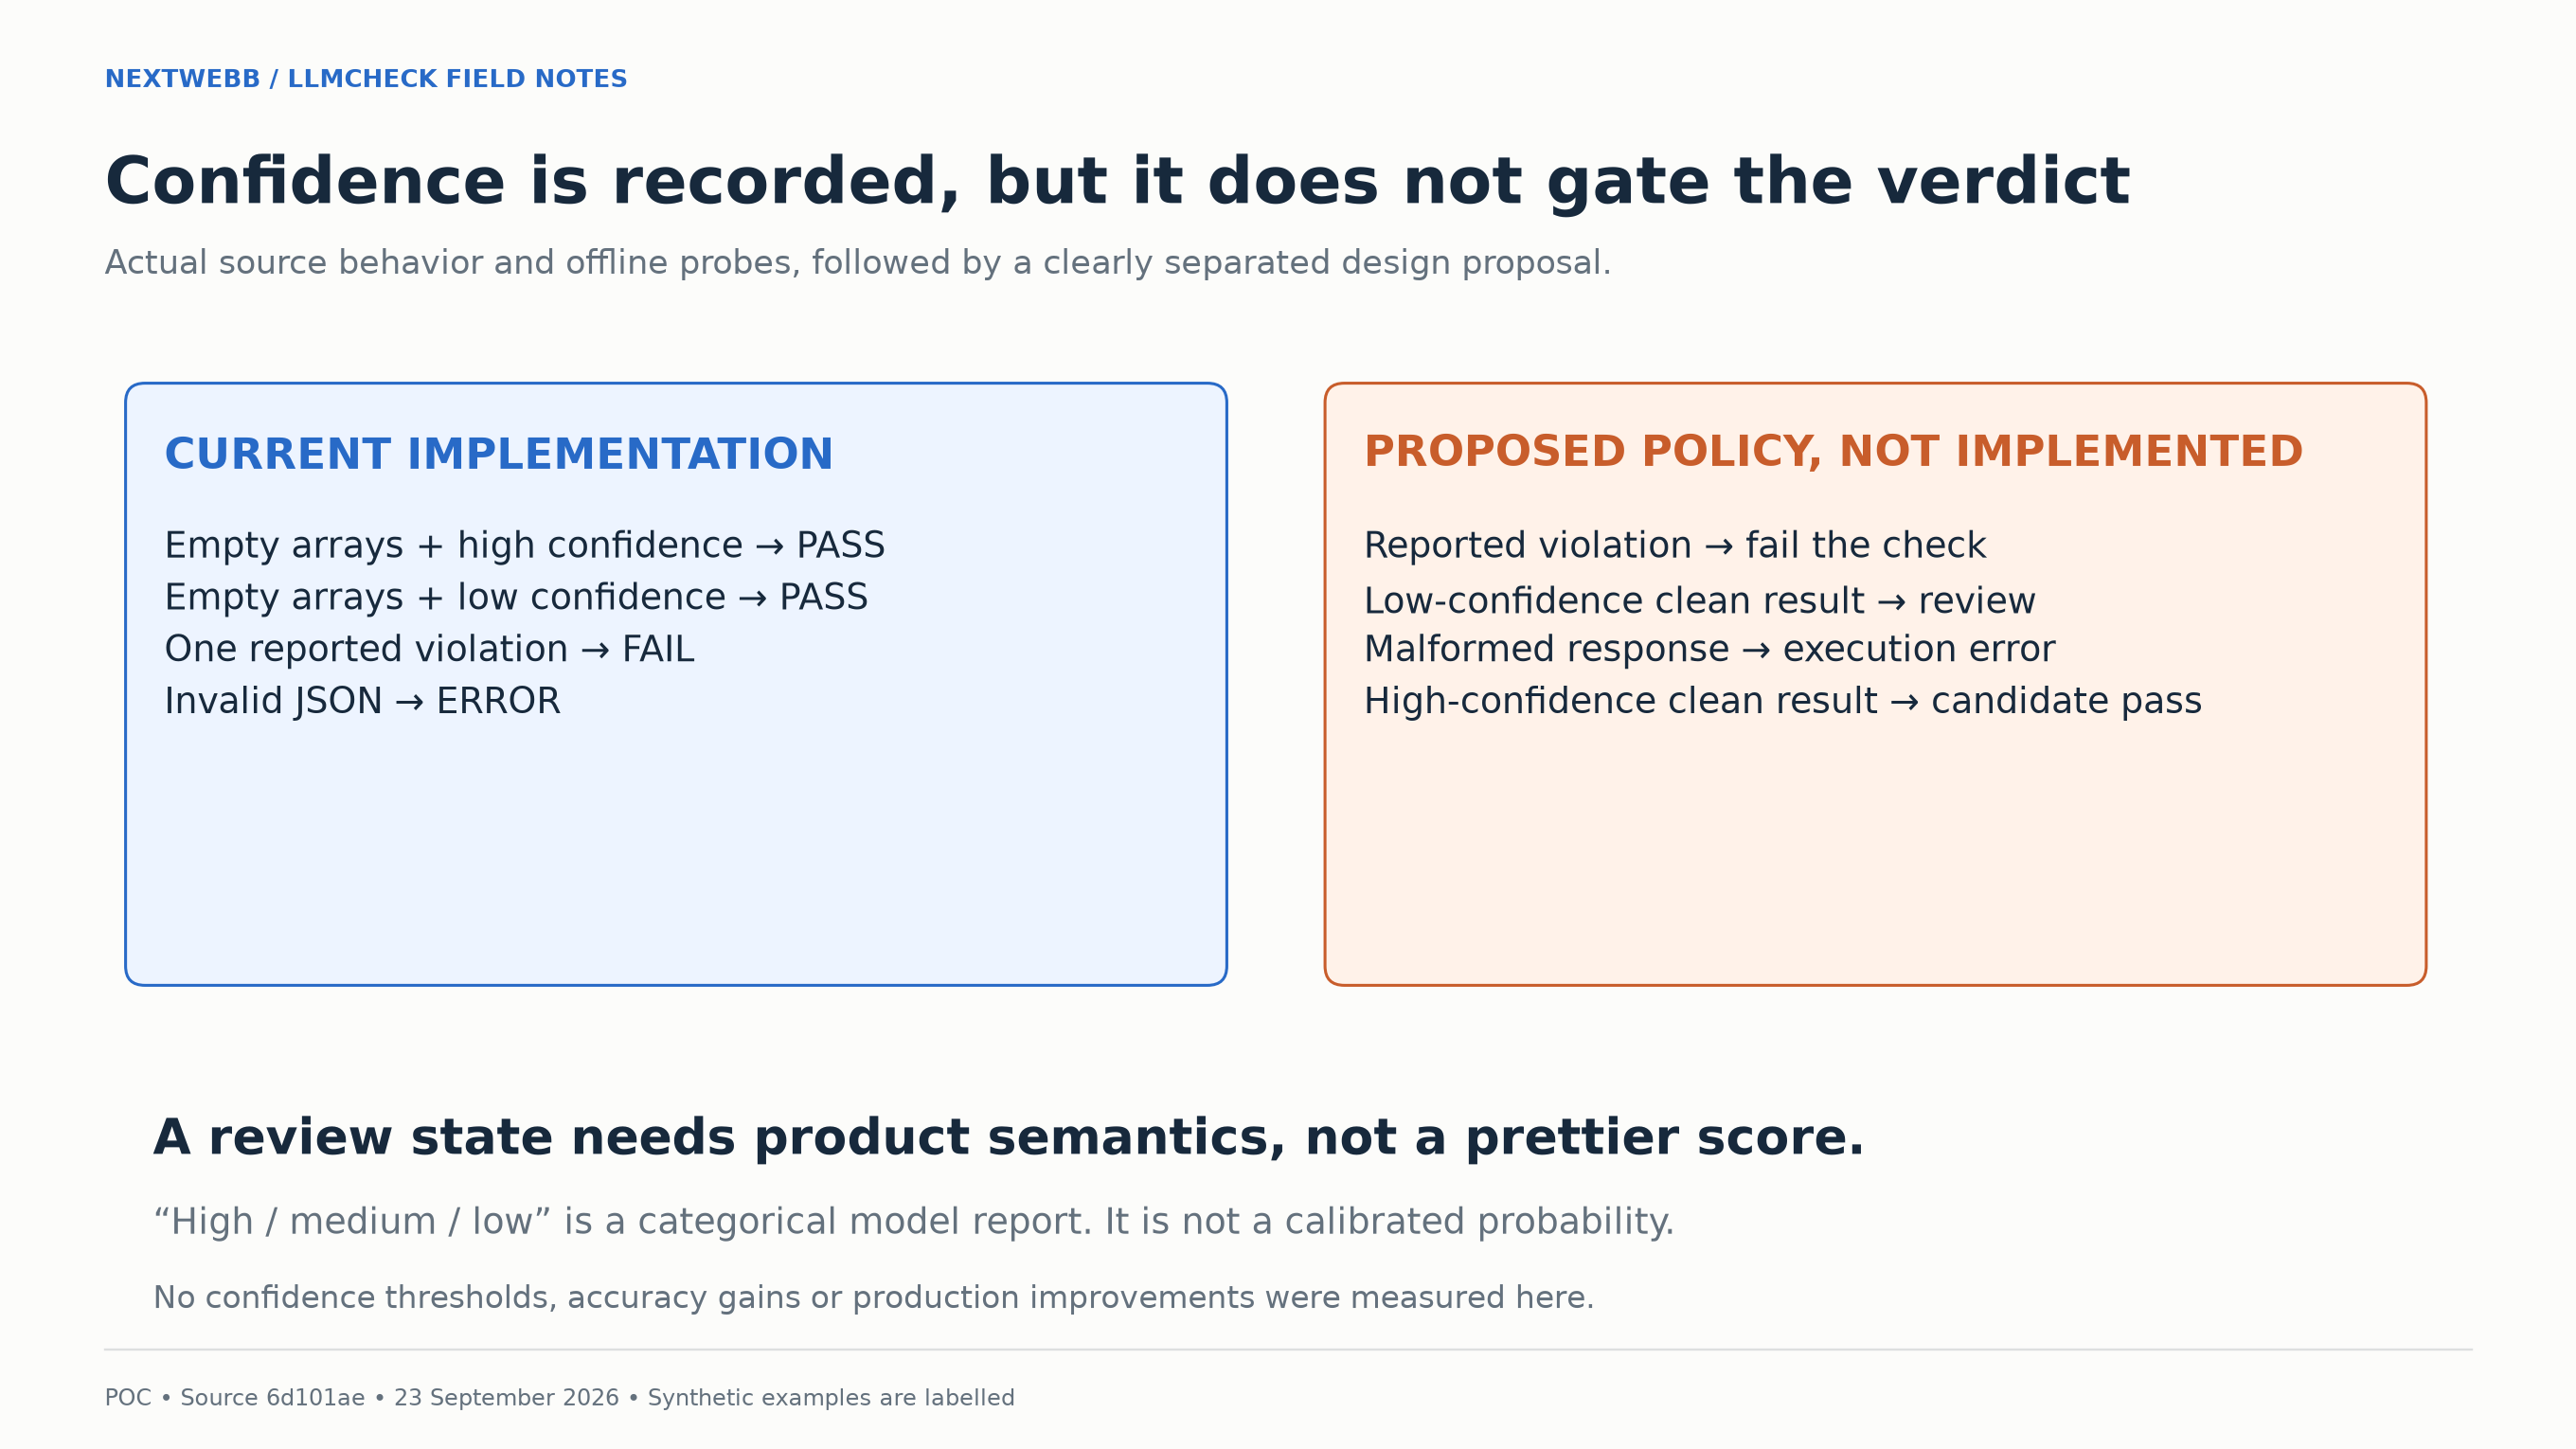
Task: Click empty area of the orange proposal card
Action: (1875, 850)
